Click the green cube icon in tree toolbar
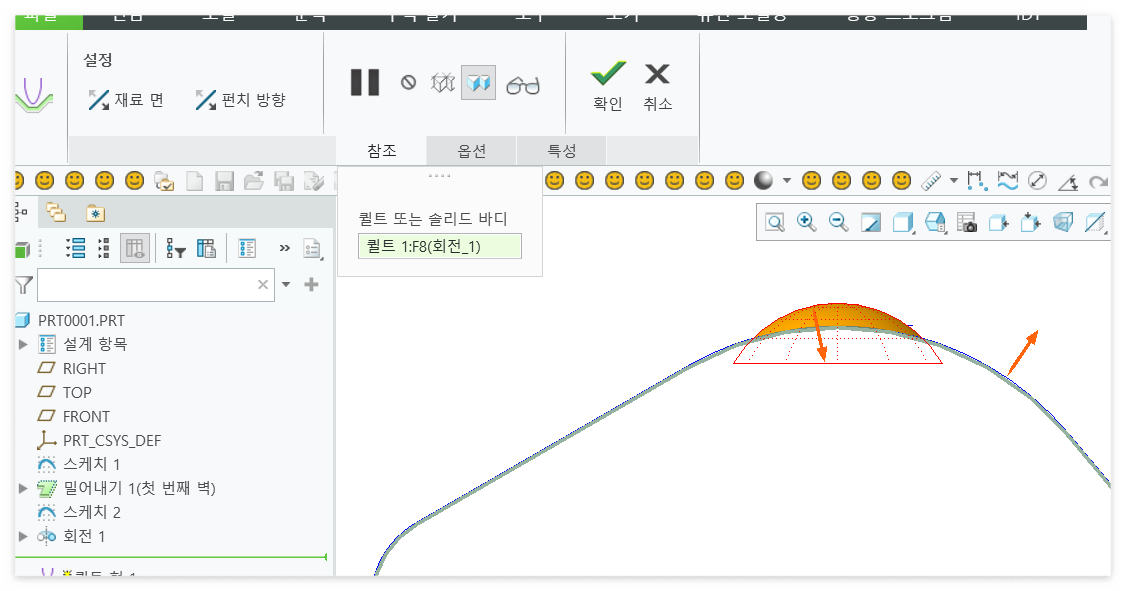 tap(22, 249)
